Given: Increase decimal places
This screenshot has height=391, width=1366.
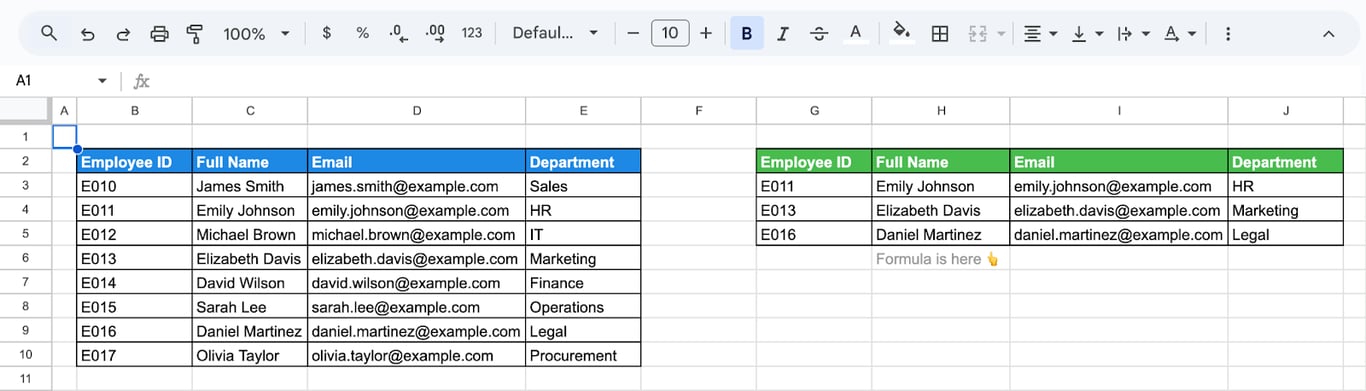Looking at the screenshot, I should point(435,33).
